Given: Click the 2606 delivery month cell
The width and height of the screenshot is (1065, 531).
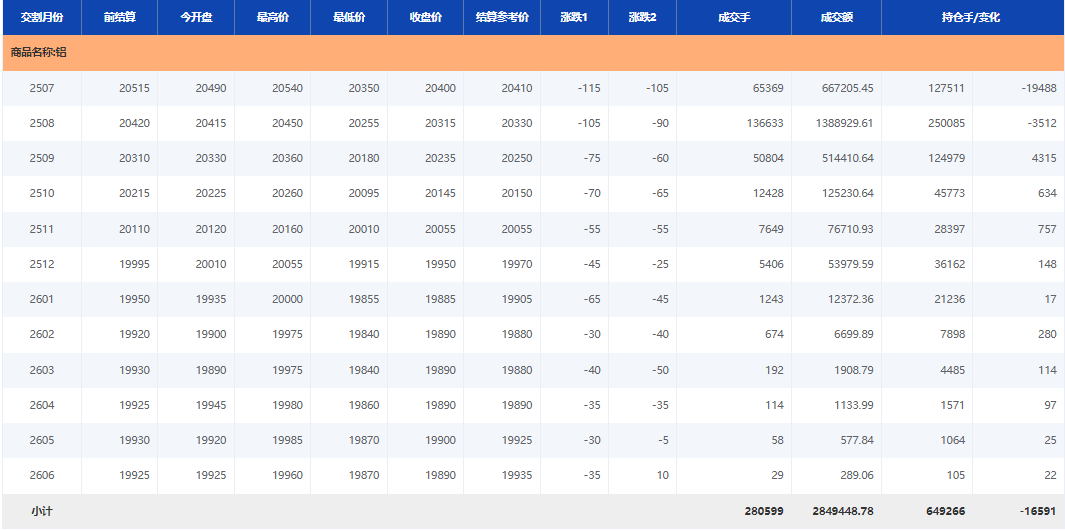Looking at the screenshot, I should coord(42,475).
